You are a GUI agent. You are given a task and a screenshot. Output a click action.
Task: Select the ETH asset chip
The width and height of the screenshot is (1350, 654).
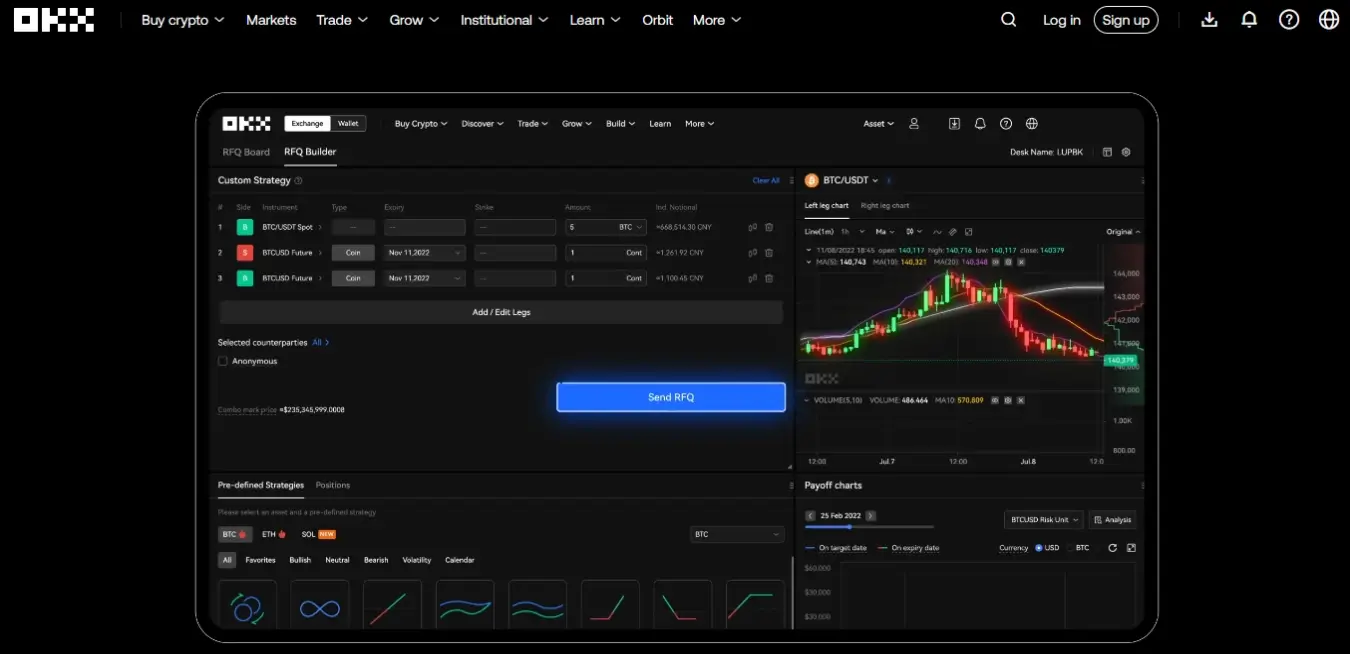click(274, 535)
